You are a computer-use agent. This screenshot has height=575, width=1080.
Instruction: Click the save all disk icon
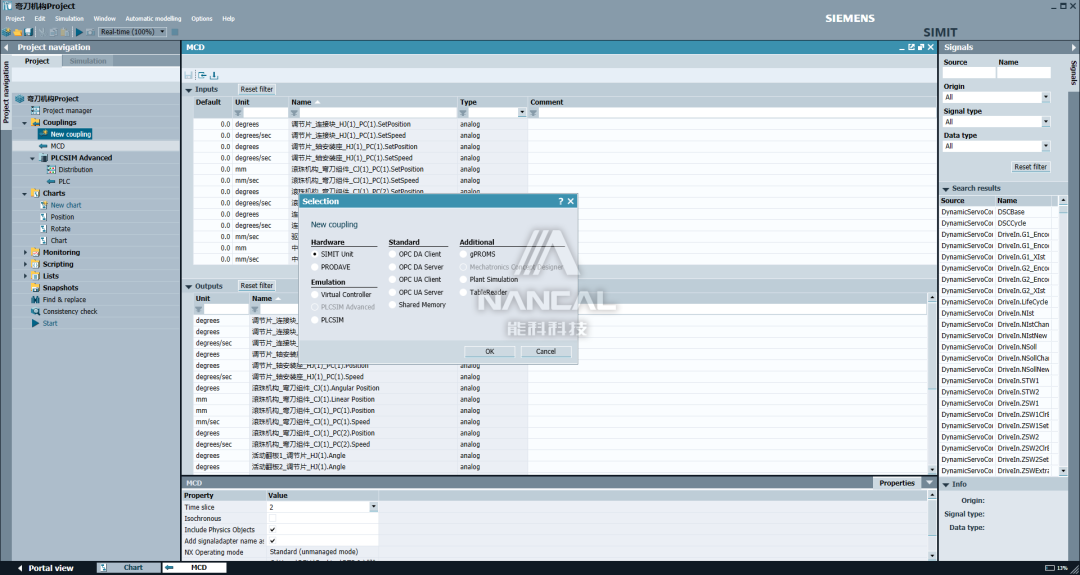click(28, 32)
